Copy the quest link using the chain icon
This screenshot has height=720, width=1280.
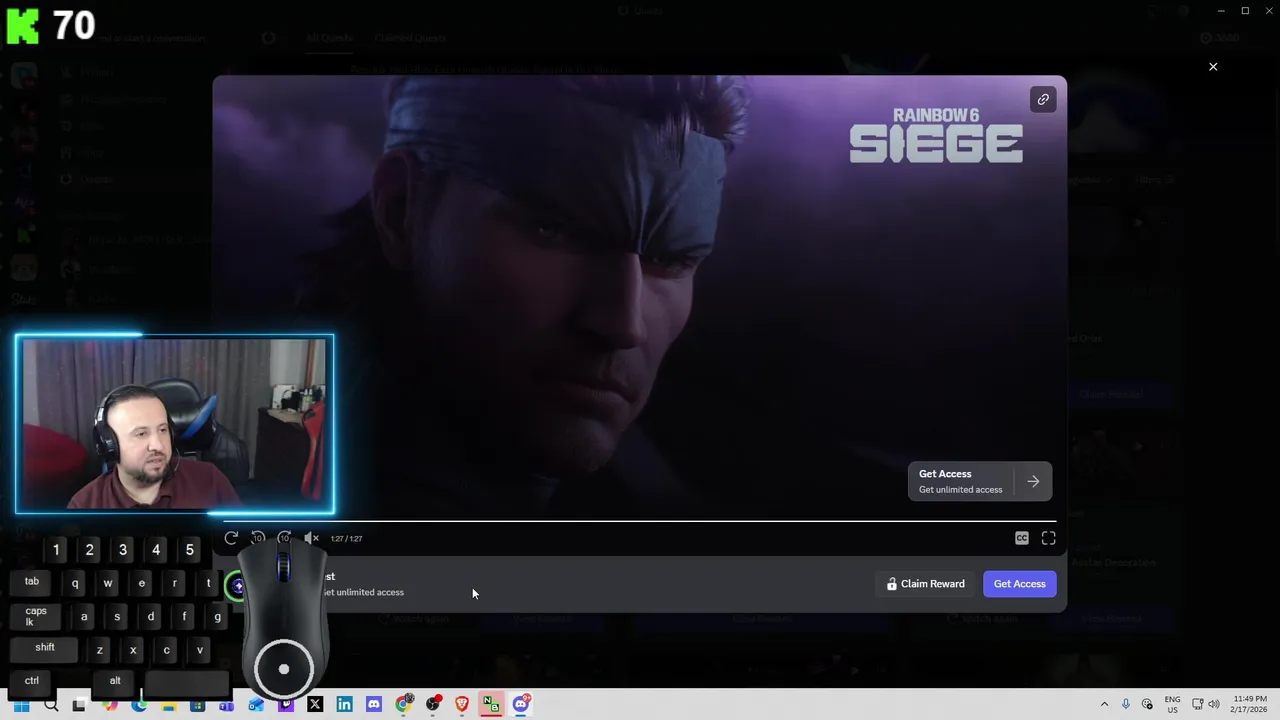click(1043, 100)
